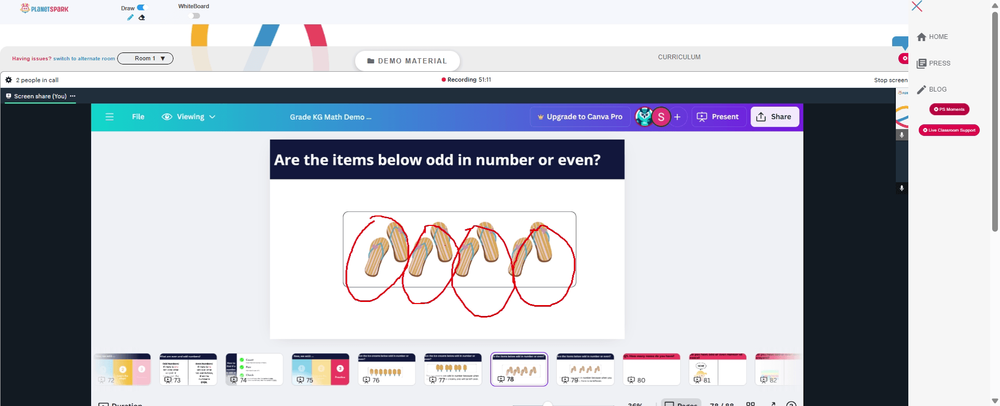Click the S collaborator avatar
The width and height of the screenshot is (1000, 406).
click(x=661, y=117)
